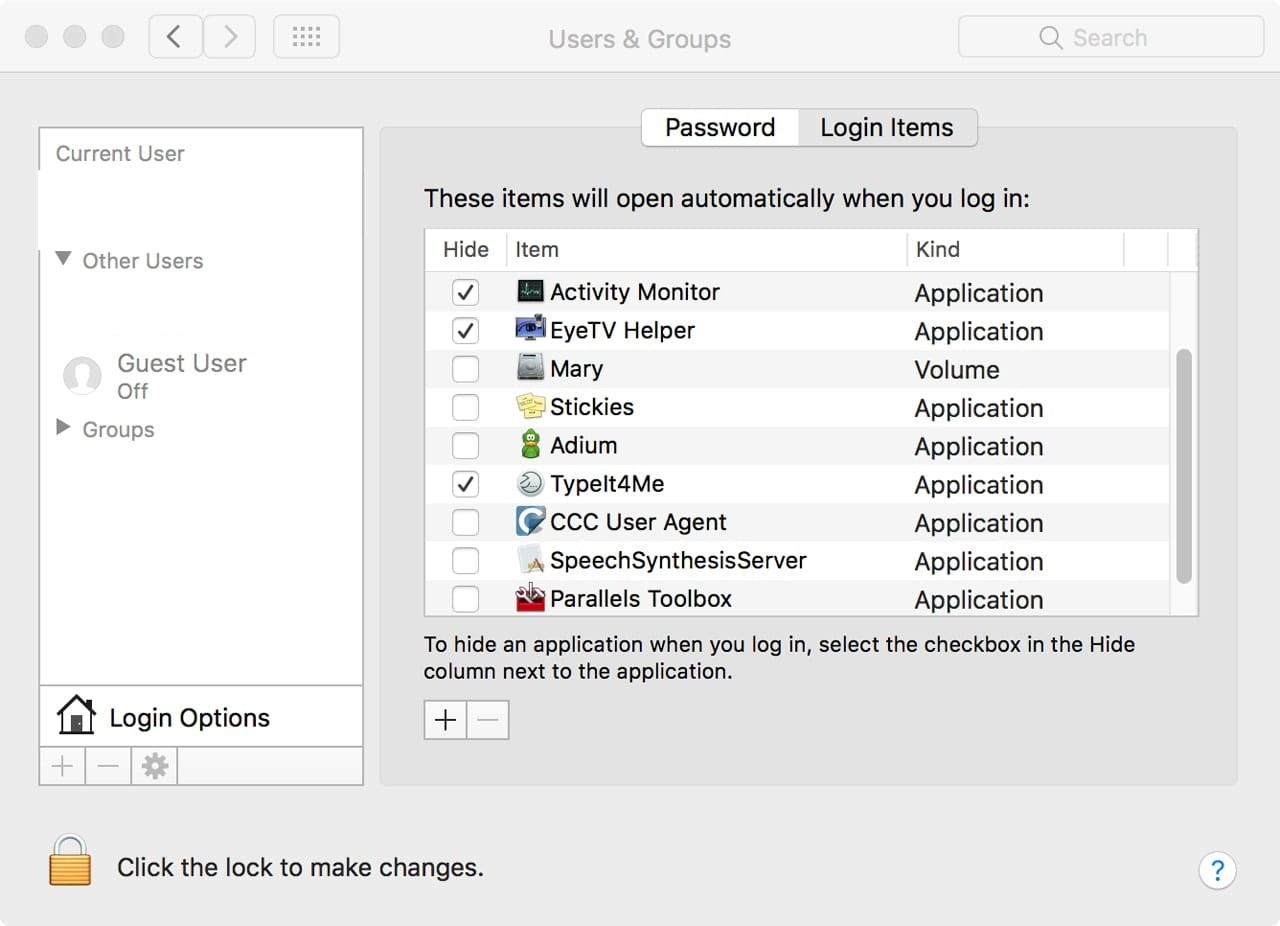1280x926 pixels.
Task: Select the Parallels Toolbox icon
Action: pos(529,598)
